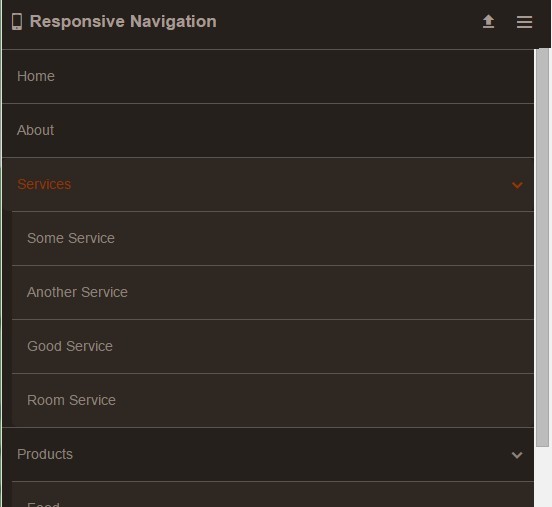Click the vertical scrollbar thumb
552x507 pixels.
point(542,248)
